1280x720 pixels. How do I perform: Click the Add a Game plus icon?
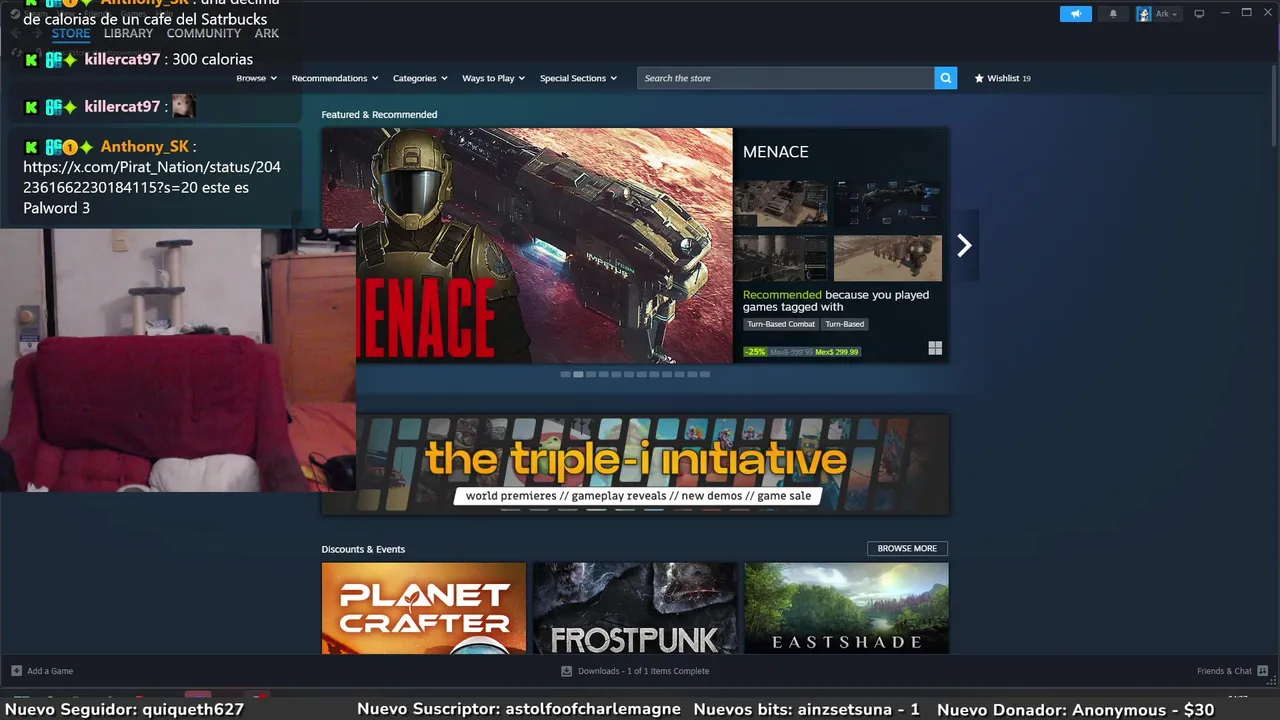pos(16,671)
